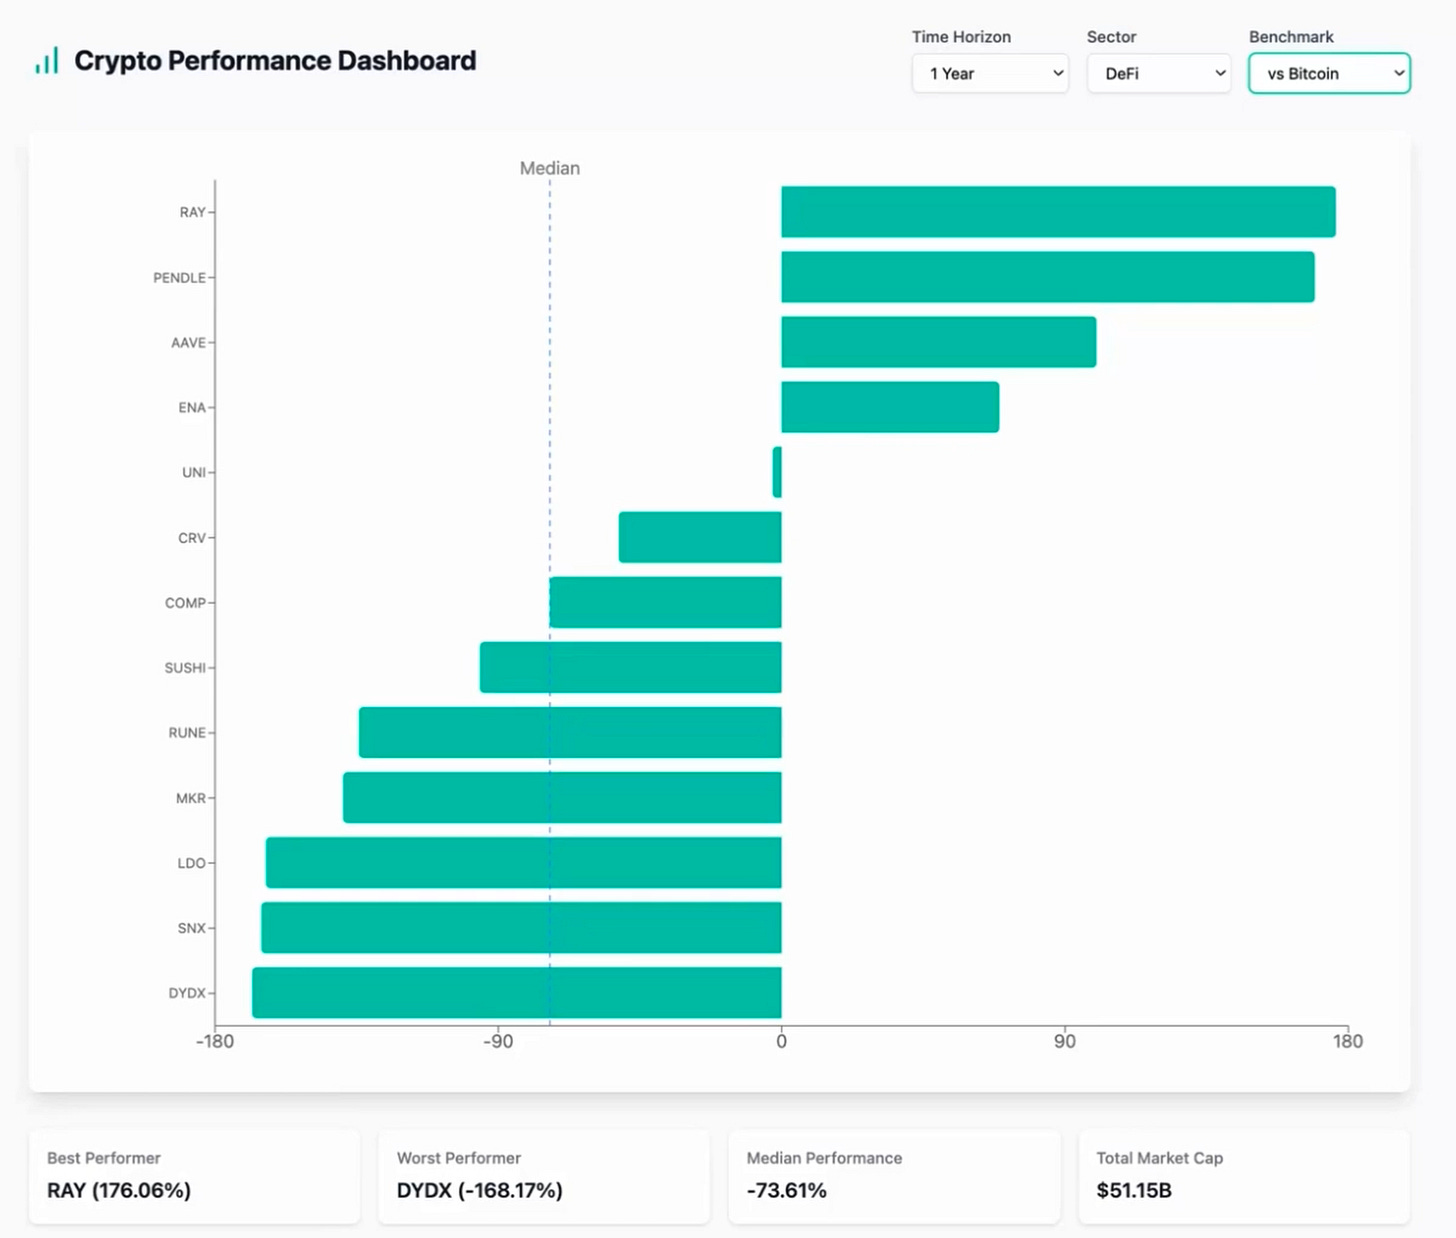Click the Worst Performer DYDX (-168.17%) value
The image size is (1456, 1238).
coord(480,1190)
